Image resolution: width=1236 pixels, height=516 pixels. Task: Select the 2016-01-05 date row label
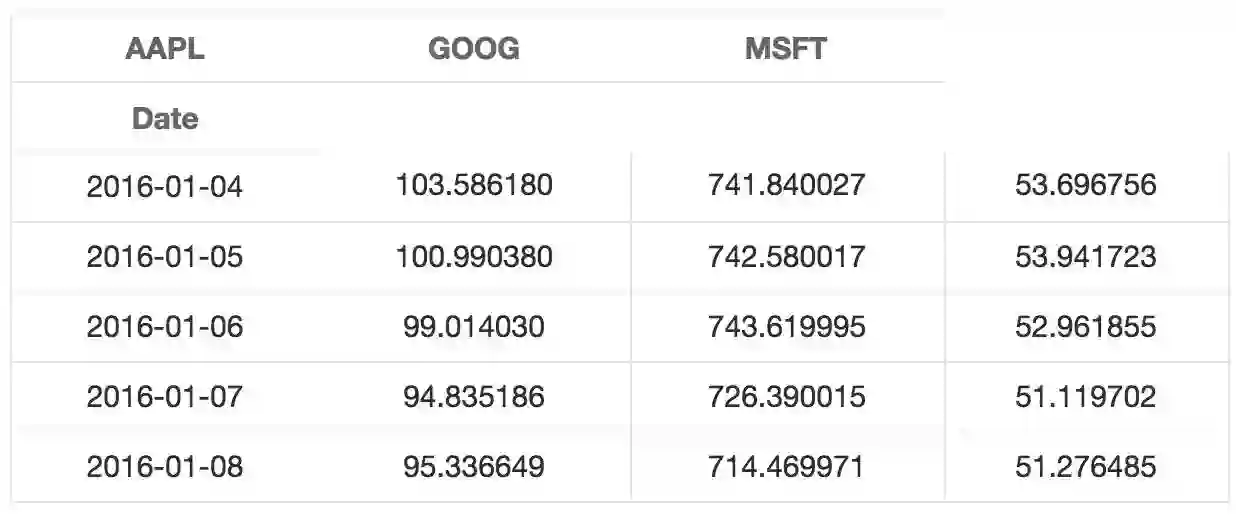tap(165, 257)
